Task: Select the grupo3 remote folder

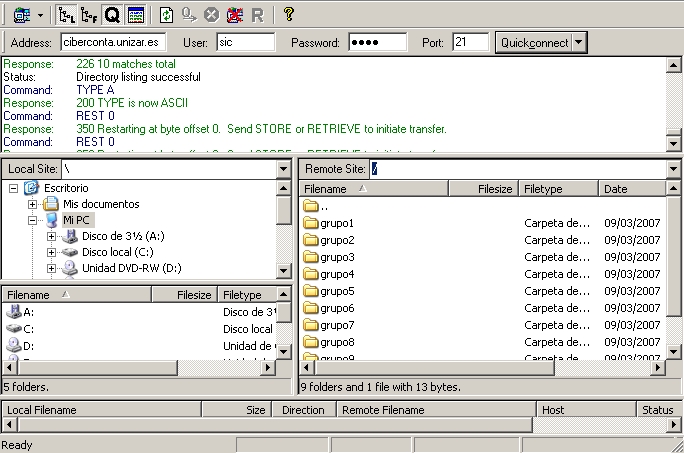Action: coord(337,257)
